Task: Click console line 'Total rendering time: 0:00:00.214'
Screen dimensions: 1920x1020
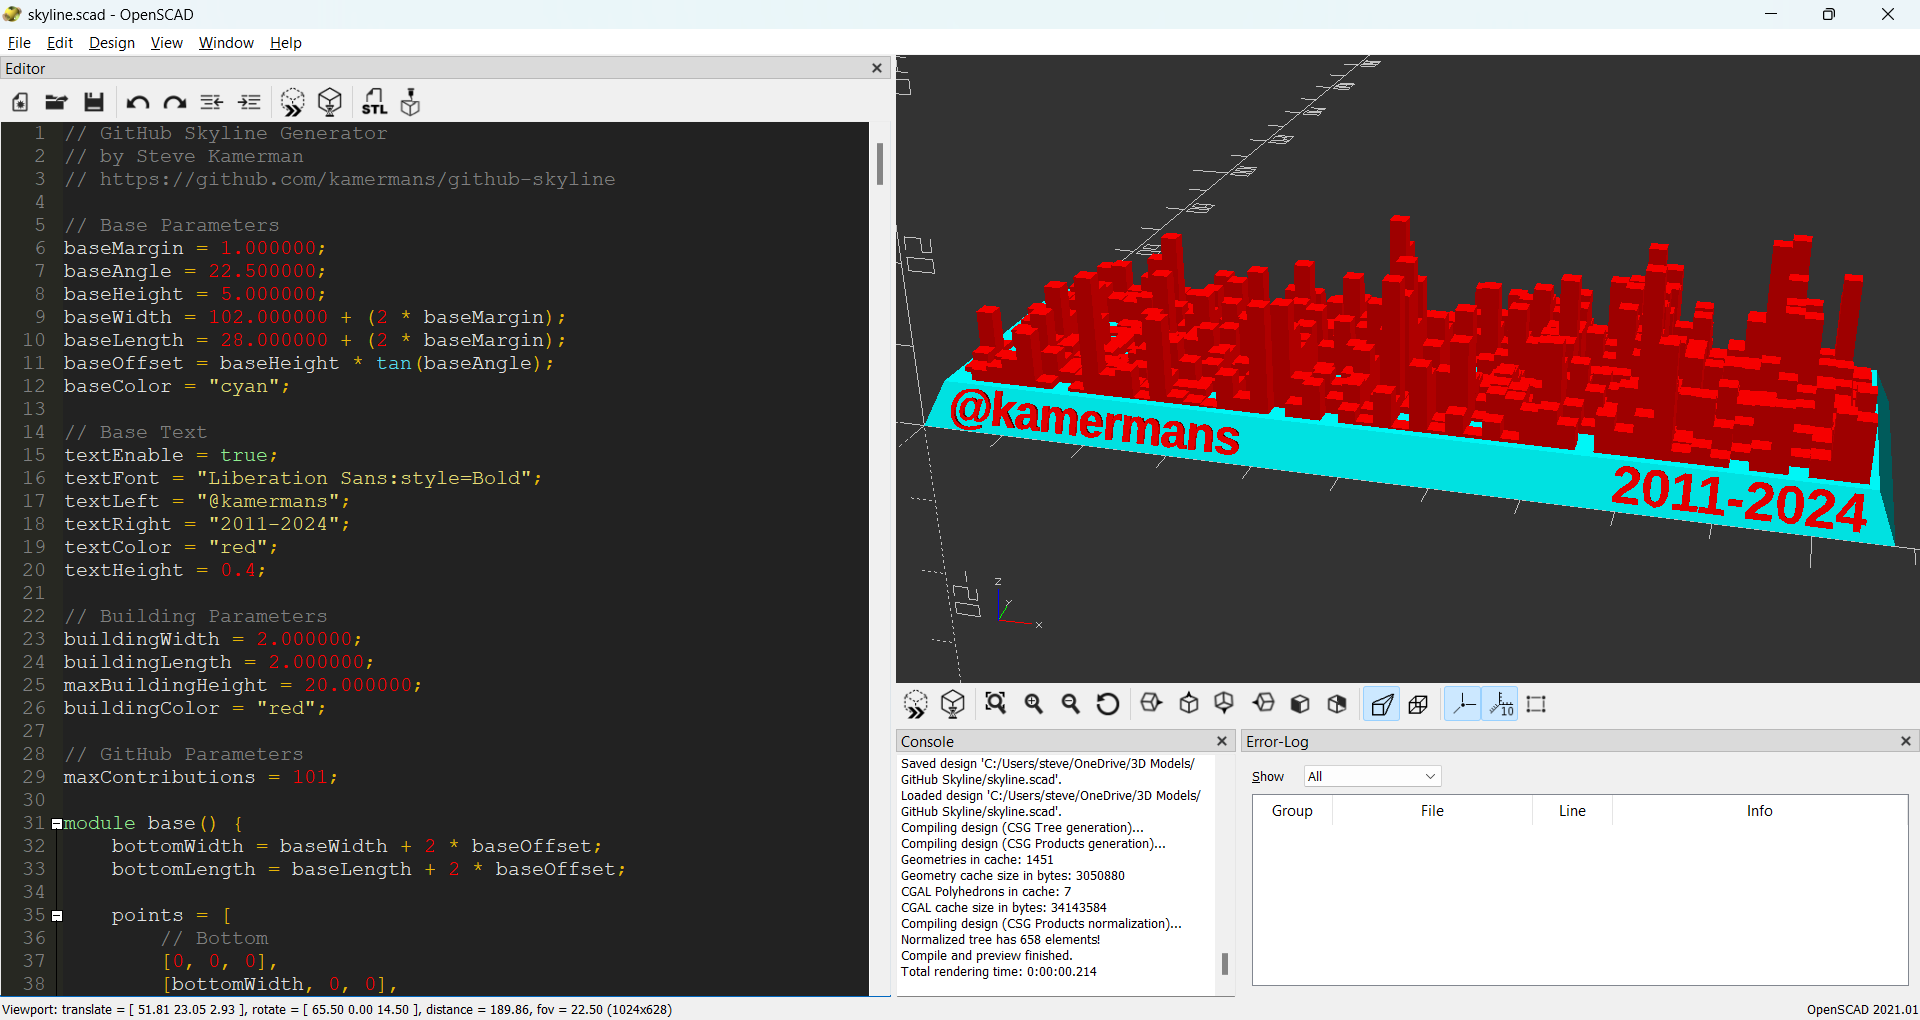Action: tap(999, 972)
